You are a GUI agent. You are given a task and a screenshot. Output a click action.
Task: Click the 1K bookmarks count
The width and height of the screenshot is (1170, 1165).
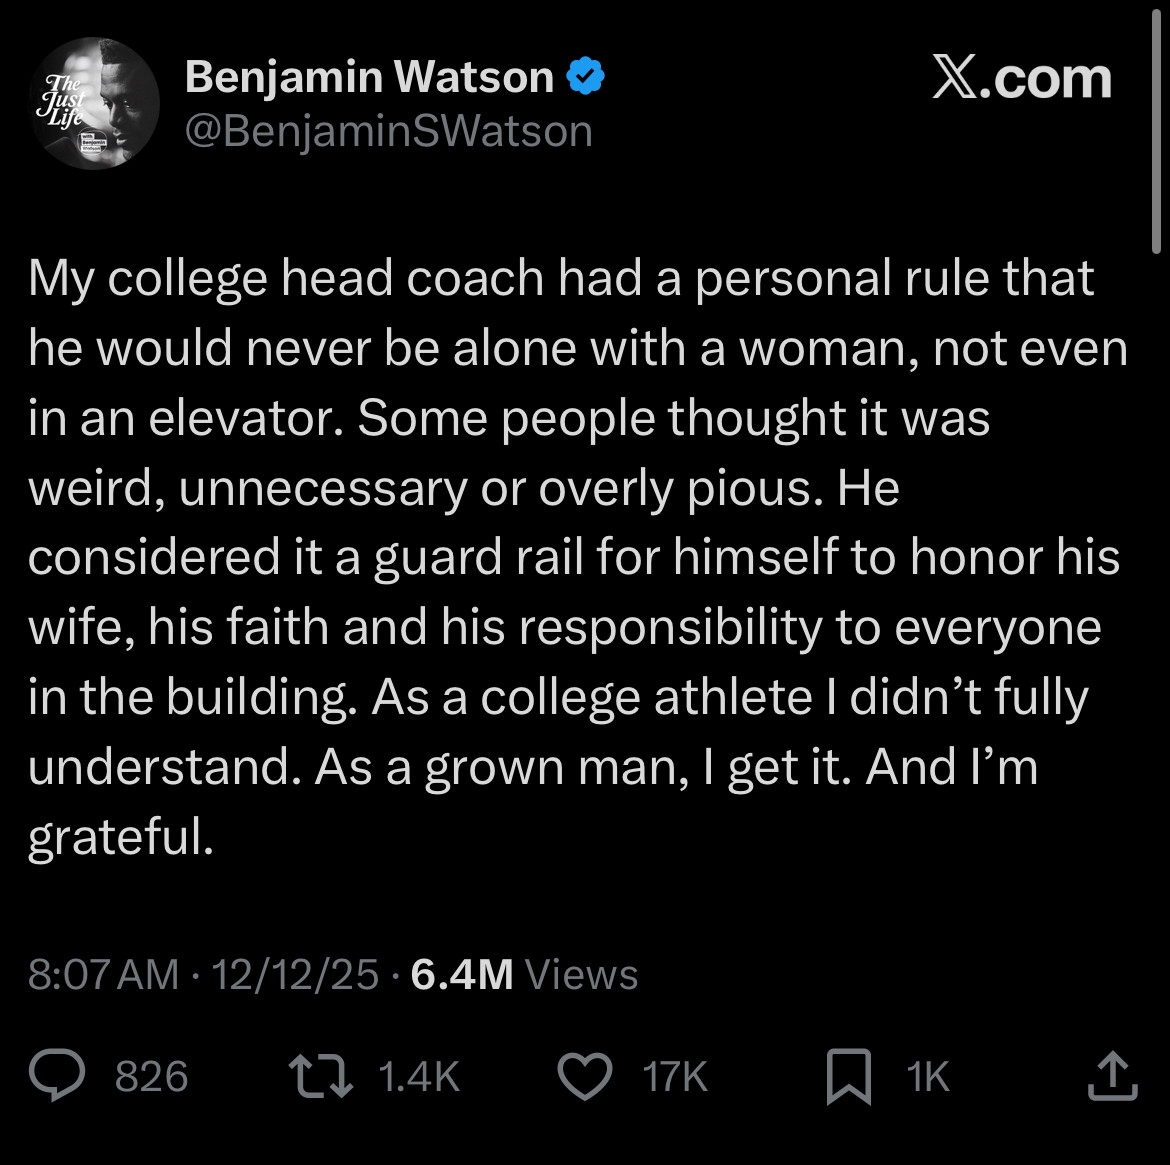point(926,1077)
